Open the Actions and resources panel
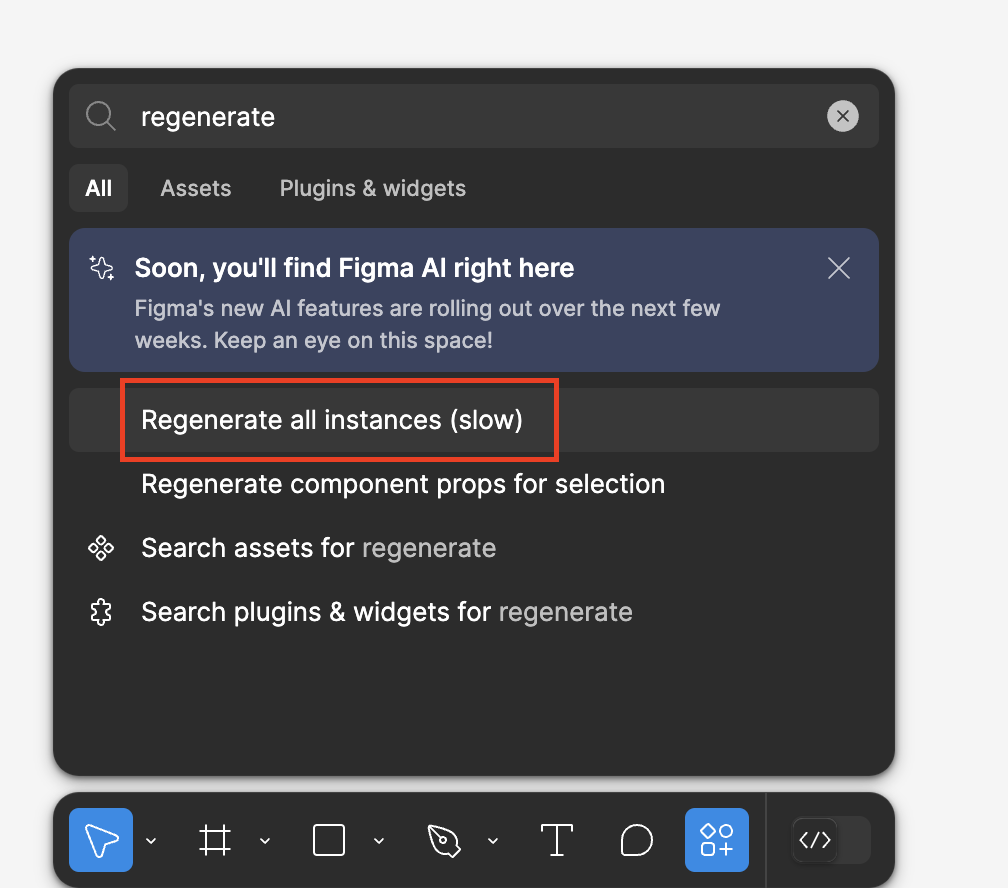1008x888 pixels. [x=717, y=840]
